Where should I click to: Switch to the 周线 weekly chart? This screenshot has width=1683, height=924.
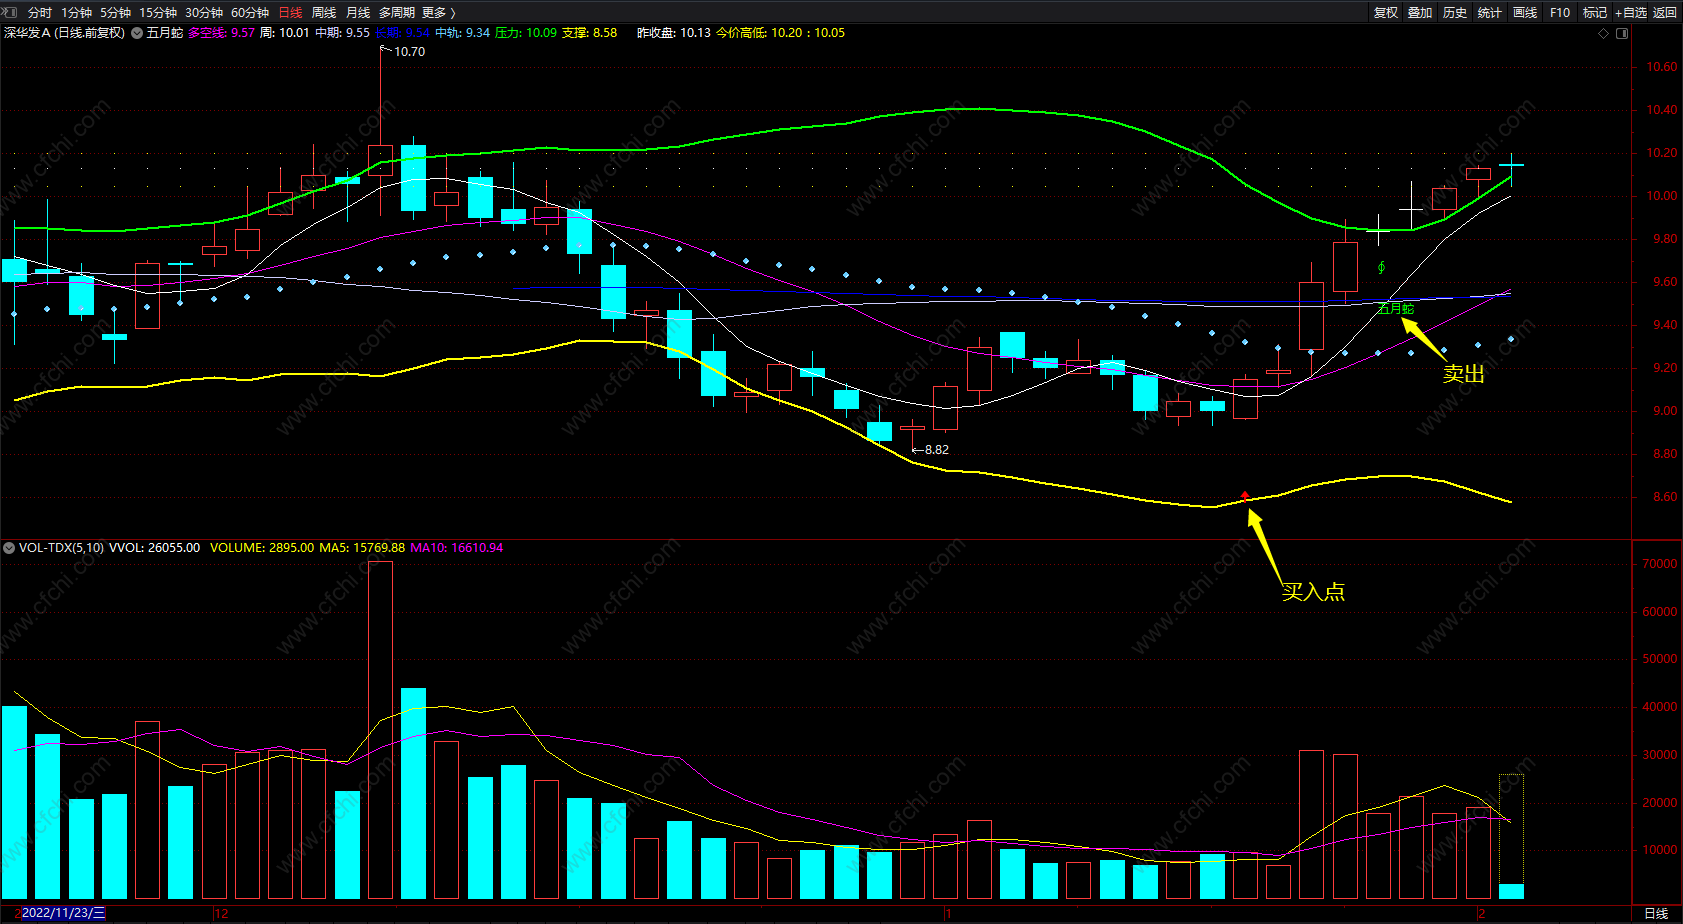[x=324, y=13]
